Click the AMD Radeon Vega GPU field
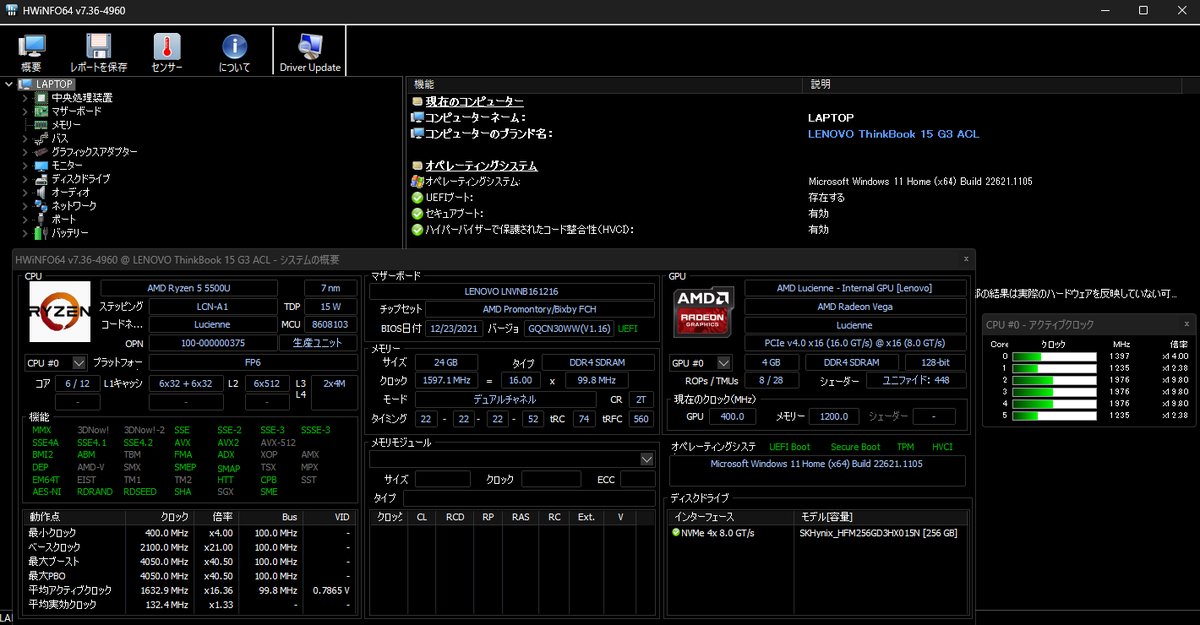Viewport: 1200px width, 625px height. click(854, 307)
